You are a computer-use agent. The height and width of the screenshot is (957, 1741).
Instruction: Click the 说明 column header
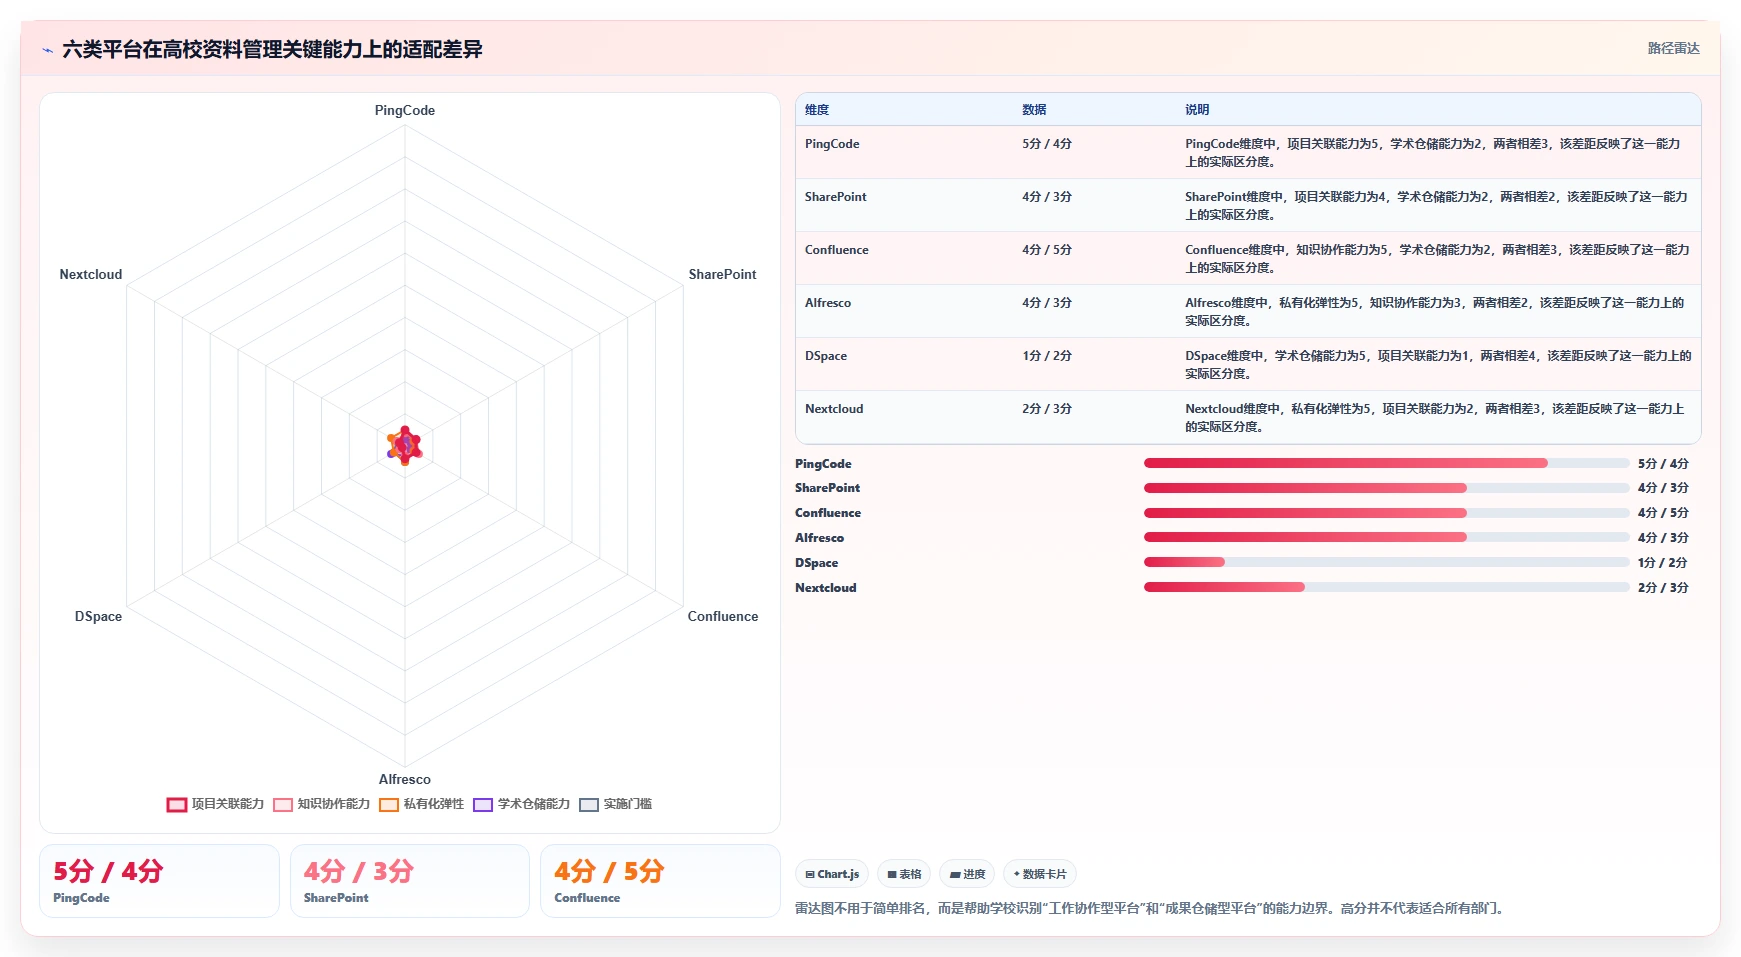click(x=1197, y=110)
